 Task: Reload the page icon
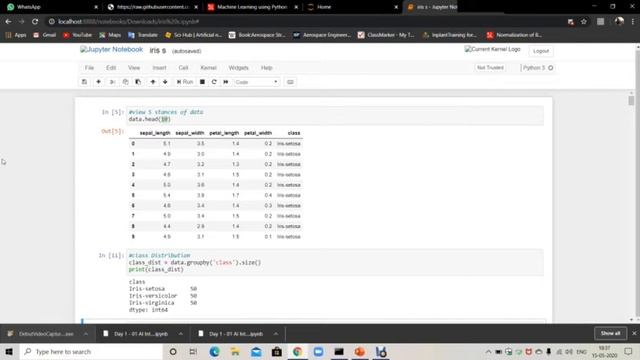click(x=35, y=21)
